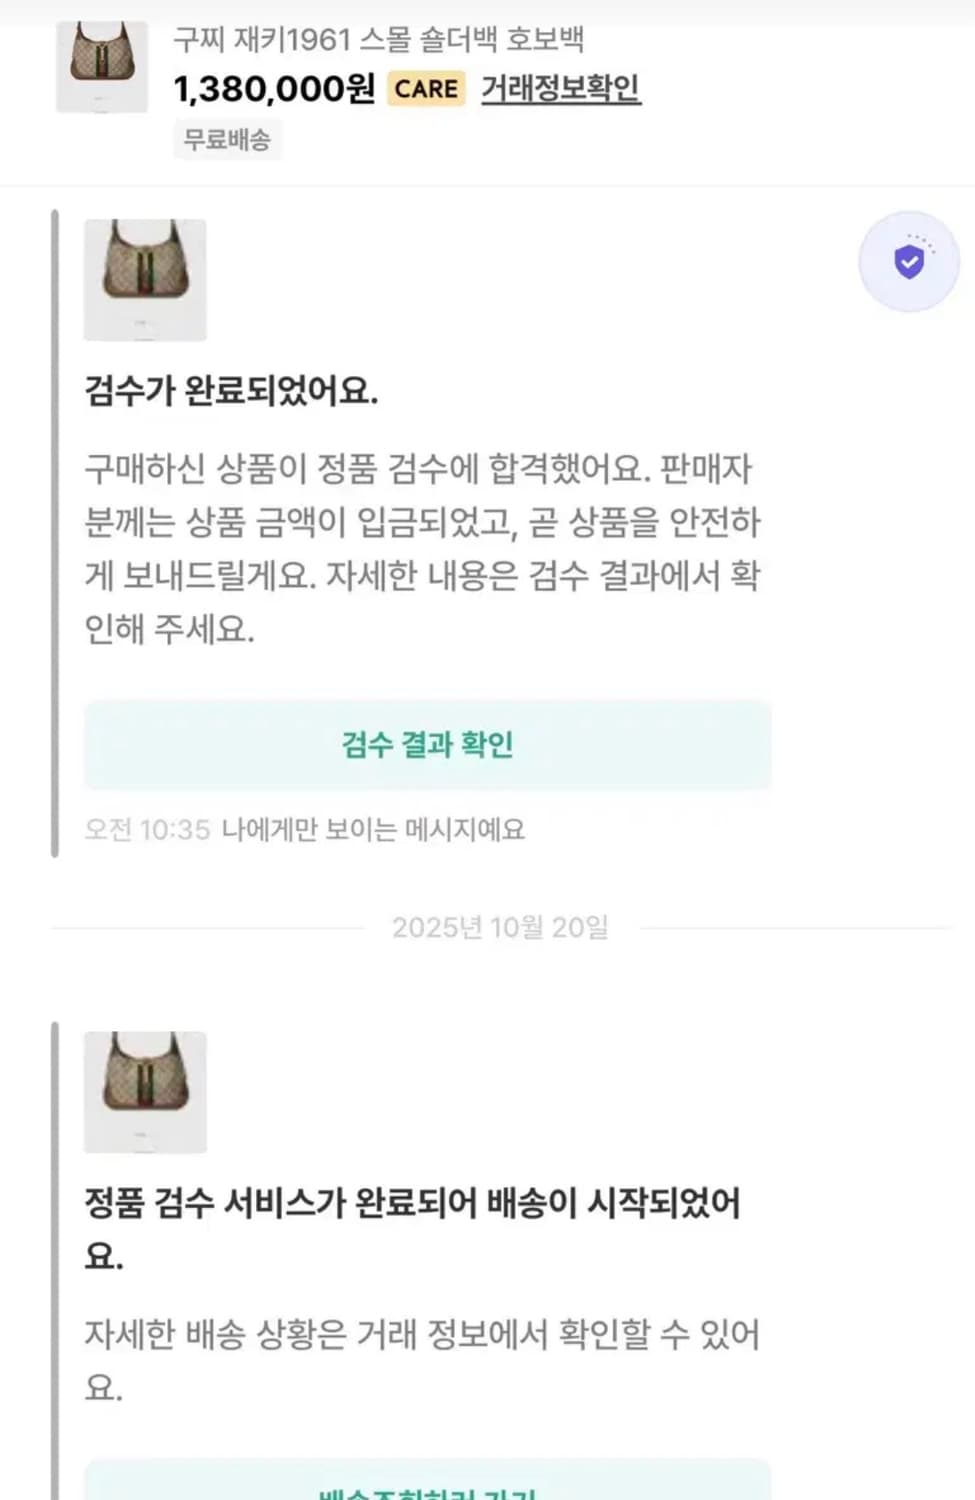Open the Gucci bag thumbnail in header
This screenshot has width=975, height=1500.
click(x=102, y=66)
